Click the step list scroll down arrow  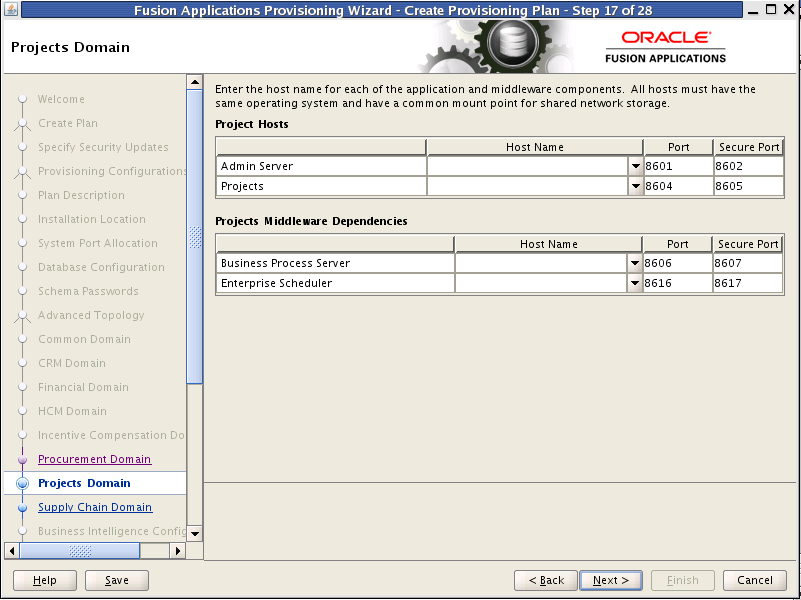(195, 534)
